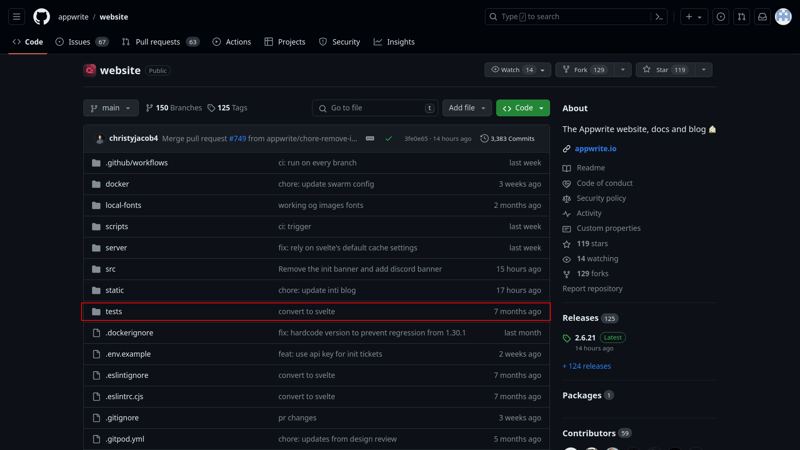The image size is (800, 450).
Task: Open the Code of conduct link
Action: click(x=604, y=183)
